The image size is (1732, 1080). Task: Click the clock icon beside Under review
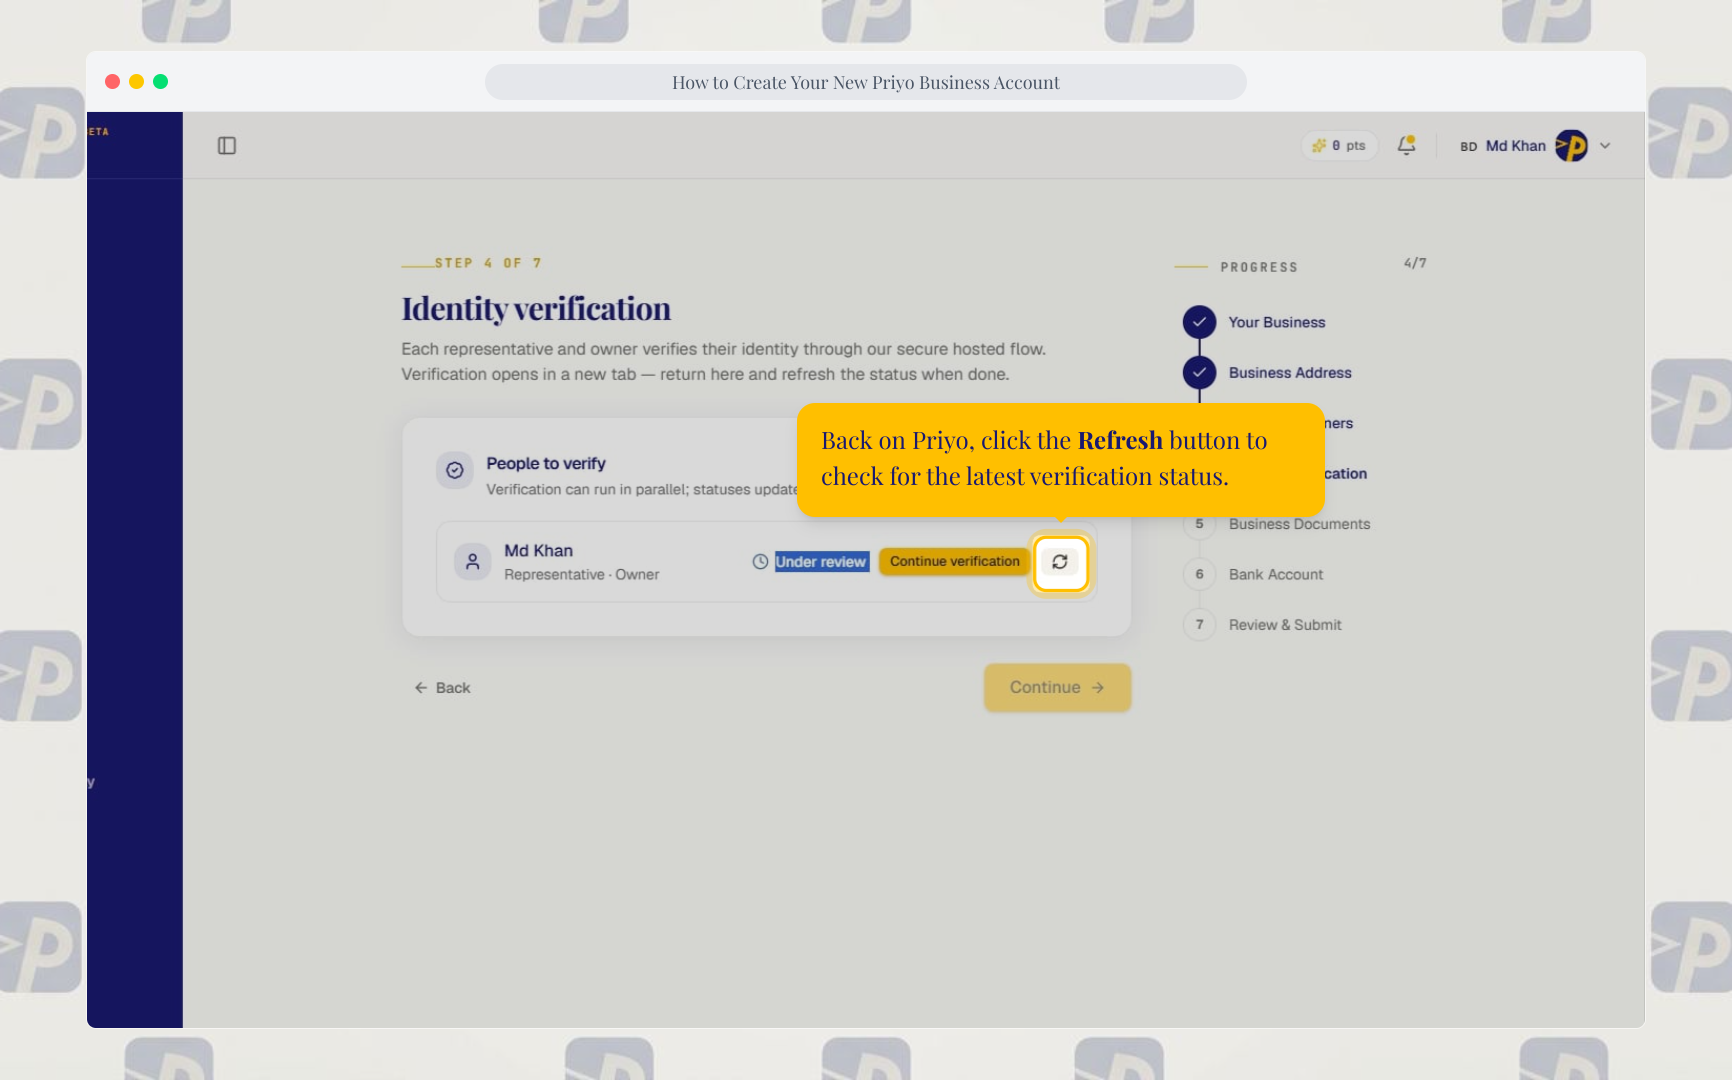pyautogui.click(x=760, y=562)
